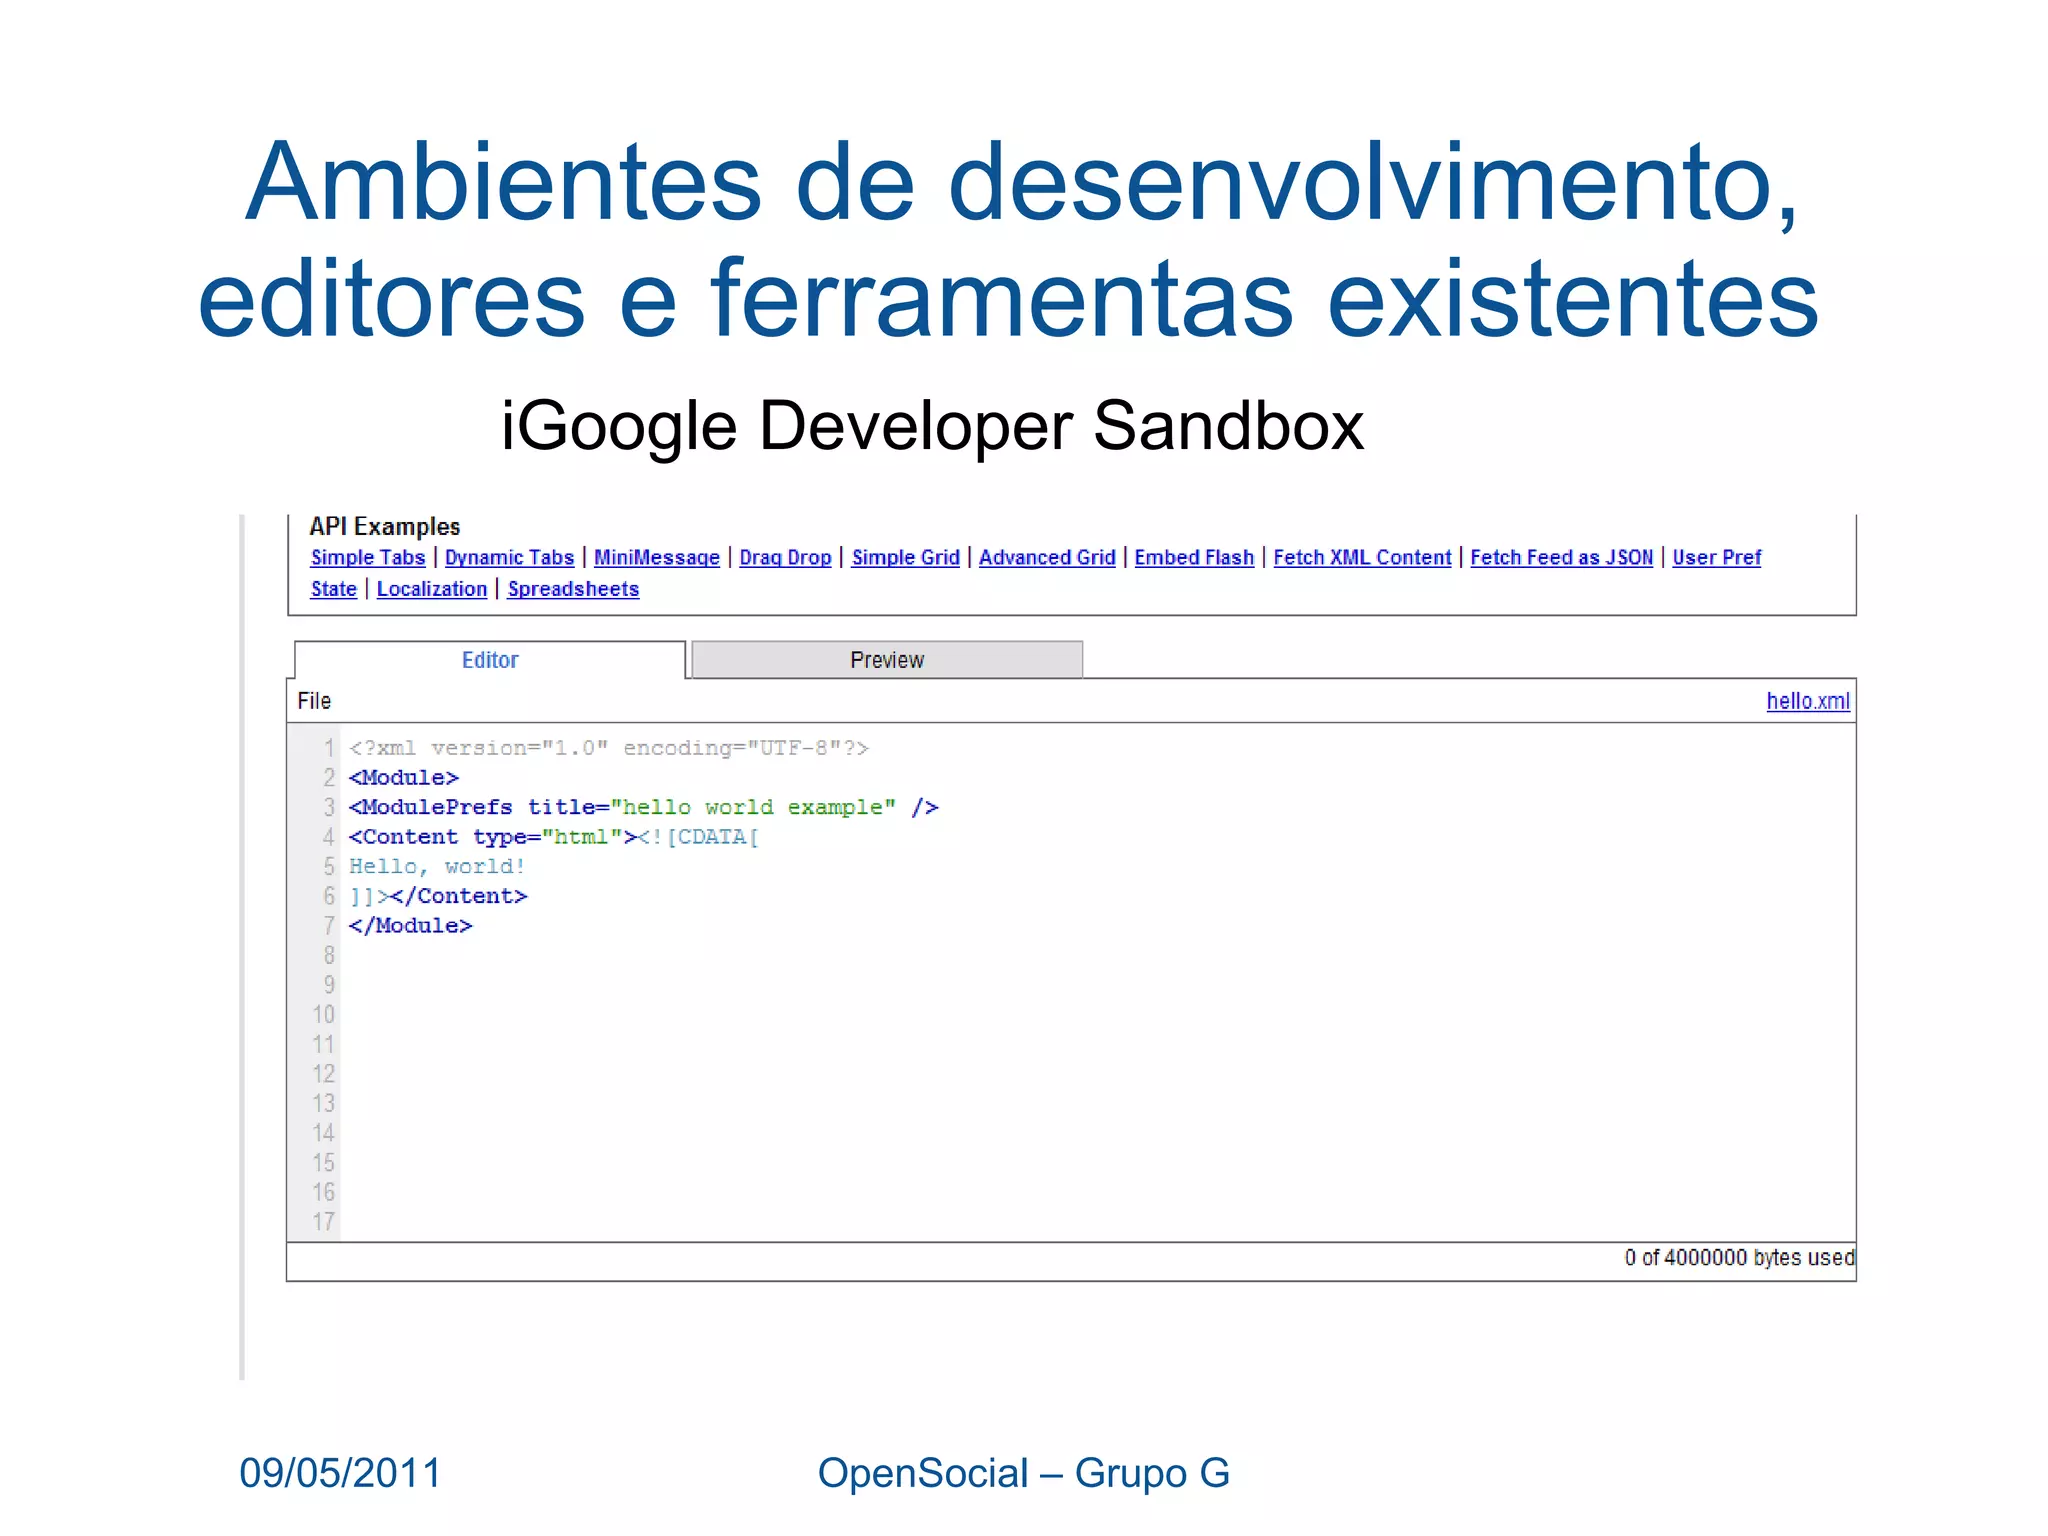This screenshot has width=2048, height=1536.
Task: Switch to the Preview tab
Action: point(887,660)
